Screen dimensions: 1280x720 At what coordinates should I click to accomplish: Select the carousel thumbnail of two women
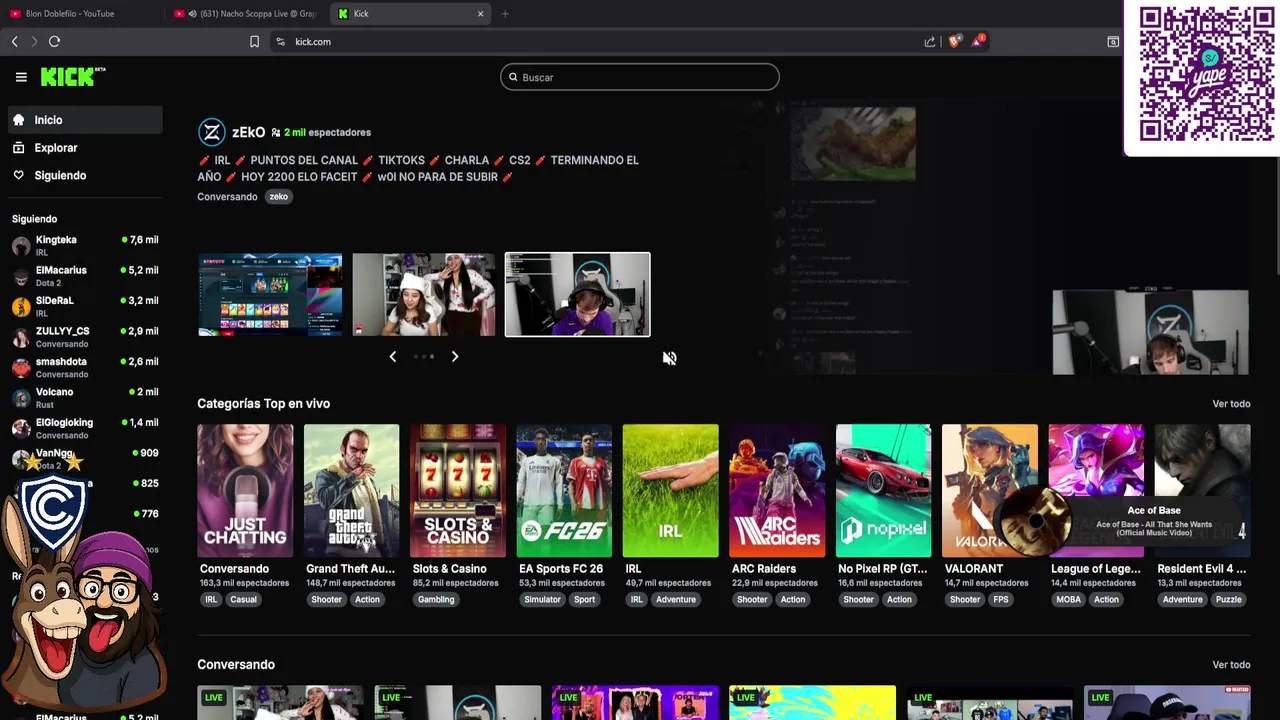click(x=424, y=295)
